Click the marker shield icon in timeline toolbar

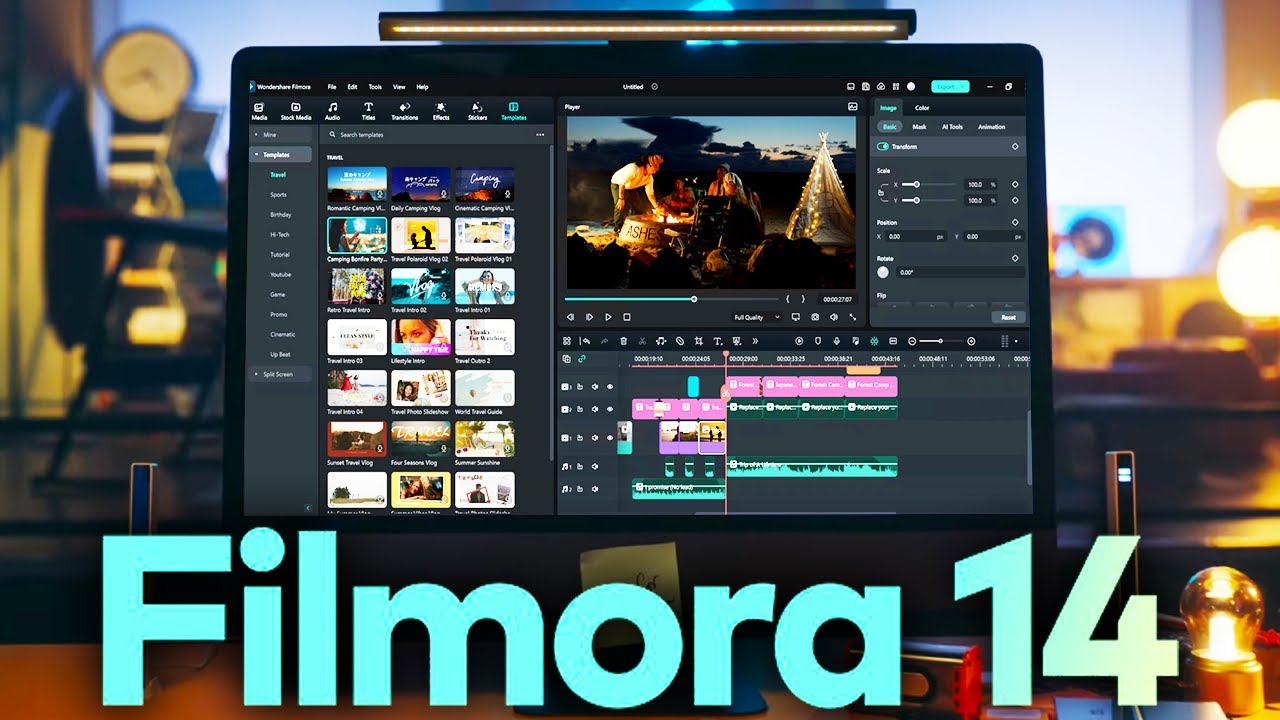coord(818,341)
